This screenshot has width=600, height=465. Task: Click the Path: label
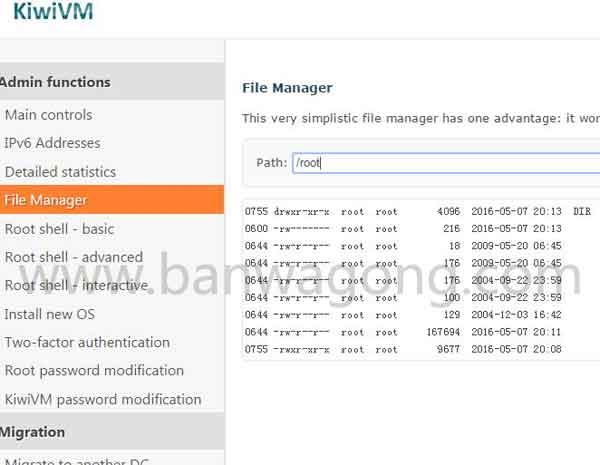[272, 163]
